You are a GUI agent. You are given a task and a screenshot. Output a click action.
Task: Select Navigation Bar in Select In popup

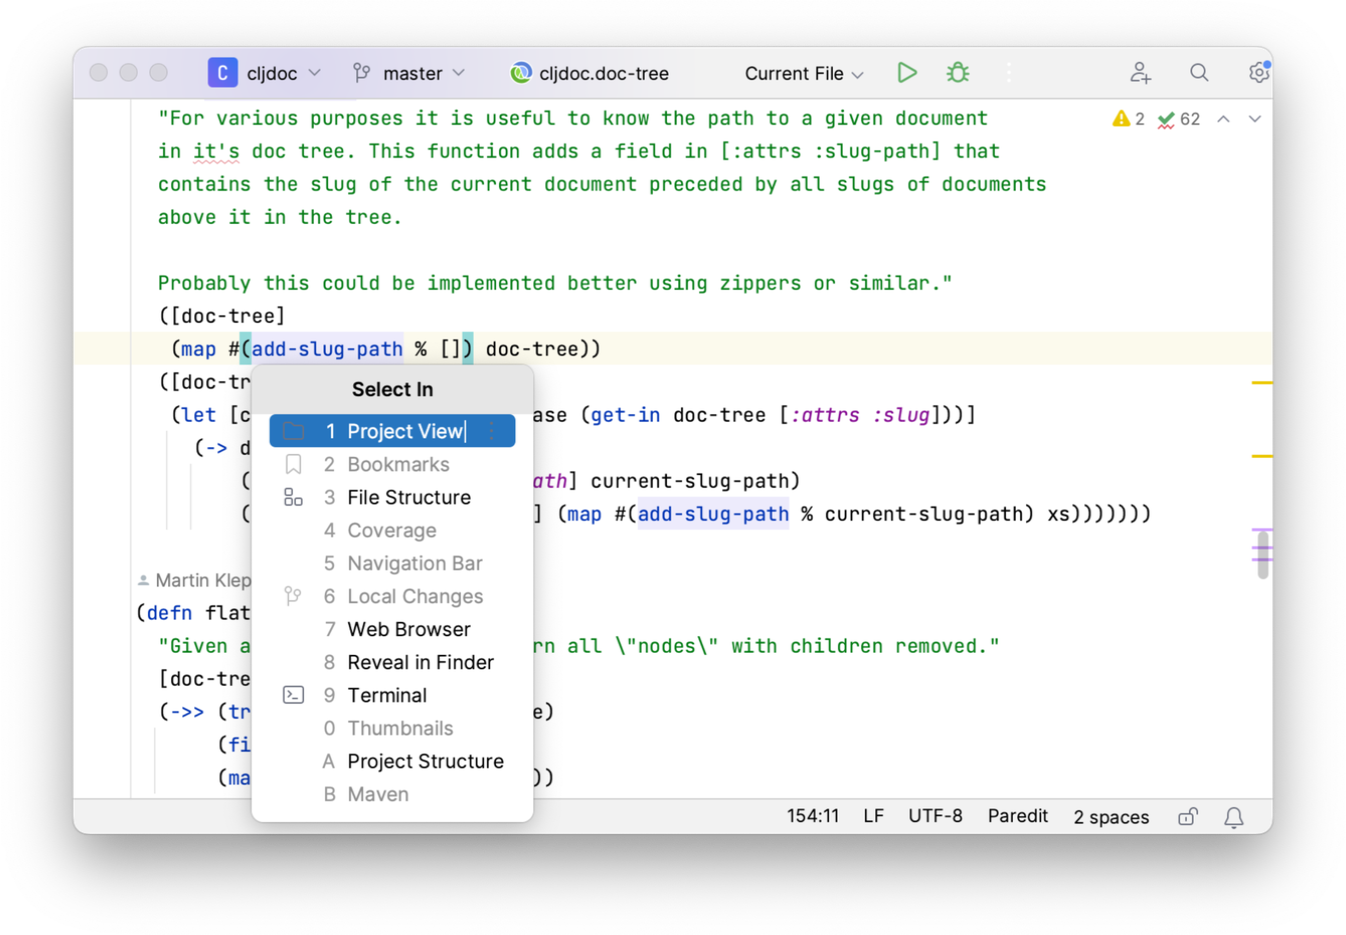392,563
